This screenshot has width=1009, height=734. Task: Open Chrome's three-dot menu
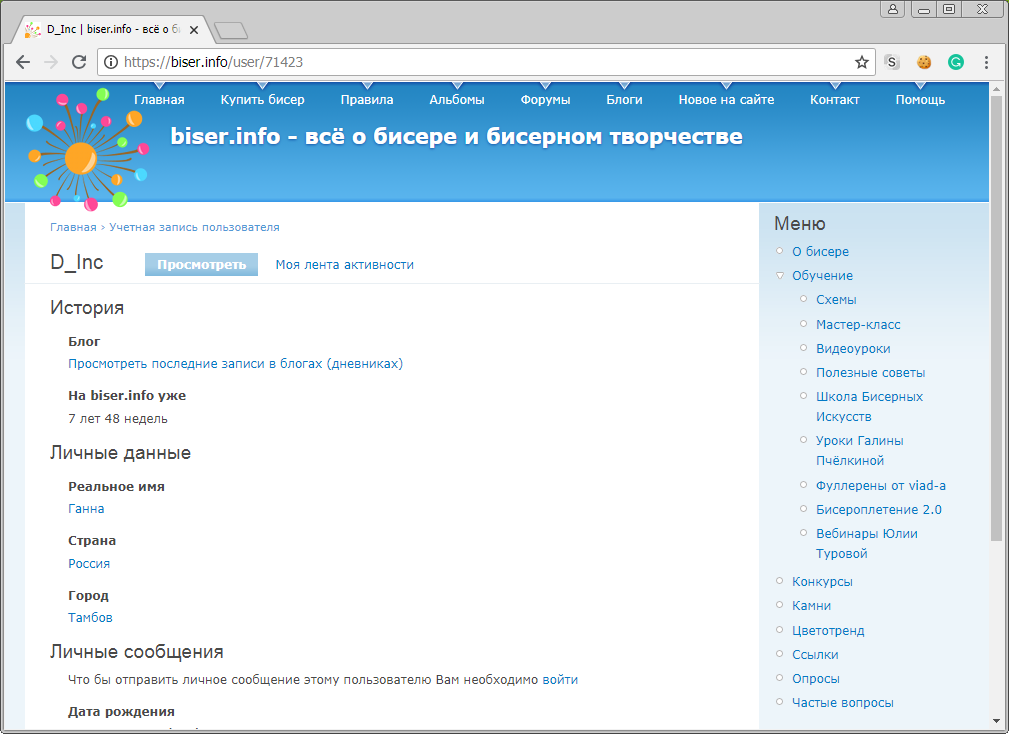987,62
